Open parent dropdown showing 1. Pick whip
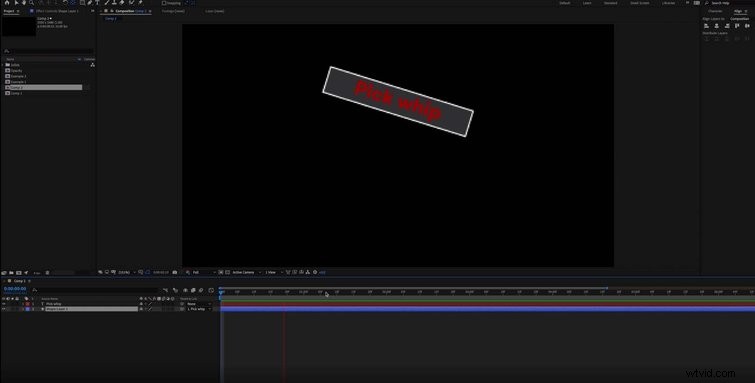Image resolution: width=755 pixels, height=383 pixels. (199, 309)
